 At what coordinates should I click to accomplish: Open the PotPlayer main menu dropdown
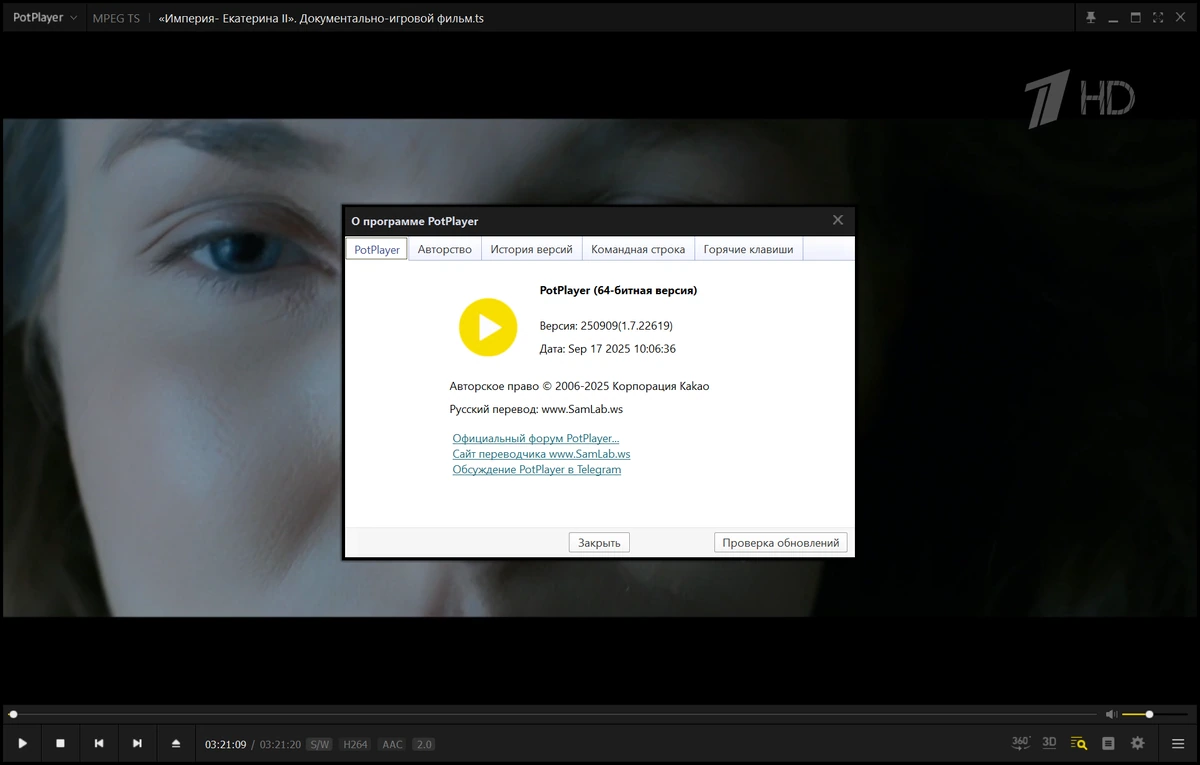tap(45, 18)
